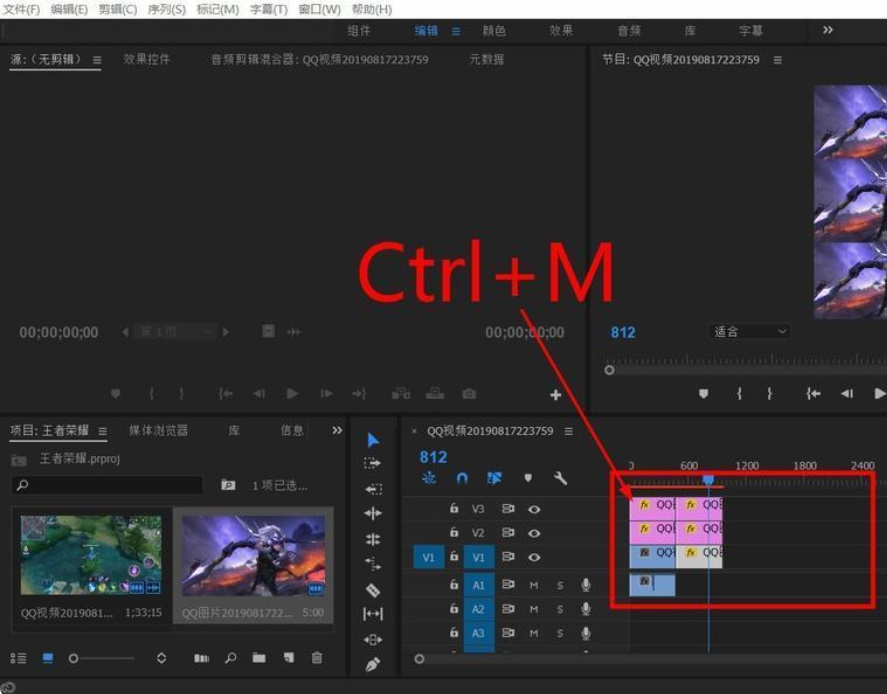This screenshot has width=887, height=694.
Task: Mute audio track A1
Action: [x=534, y=585]
